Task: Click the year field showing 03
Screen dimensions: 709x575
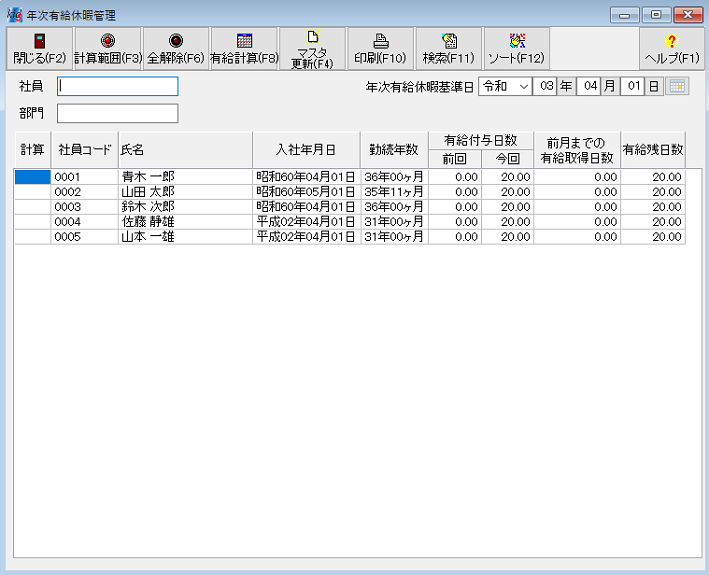Action: pyautogui.click(x=545, y=86)
